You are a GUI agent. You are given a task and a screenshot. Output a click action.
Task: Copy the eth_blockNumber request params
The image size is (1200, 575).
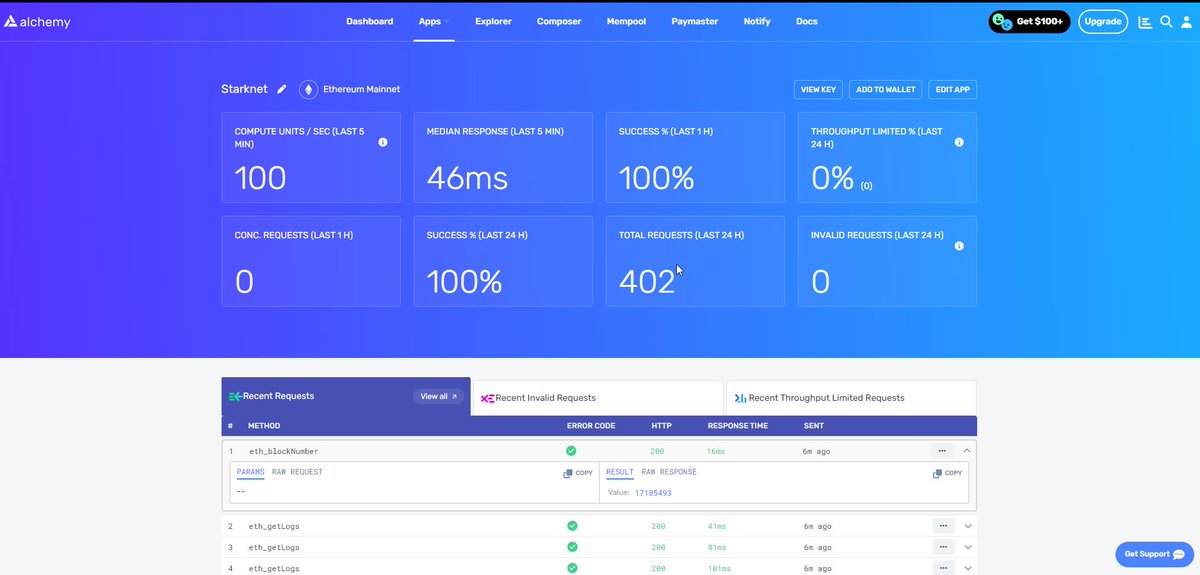578,473
